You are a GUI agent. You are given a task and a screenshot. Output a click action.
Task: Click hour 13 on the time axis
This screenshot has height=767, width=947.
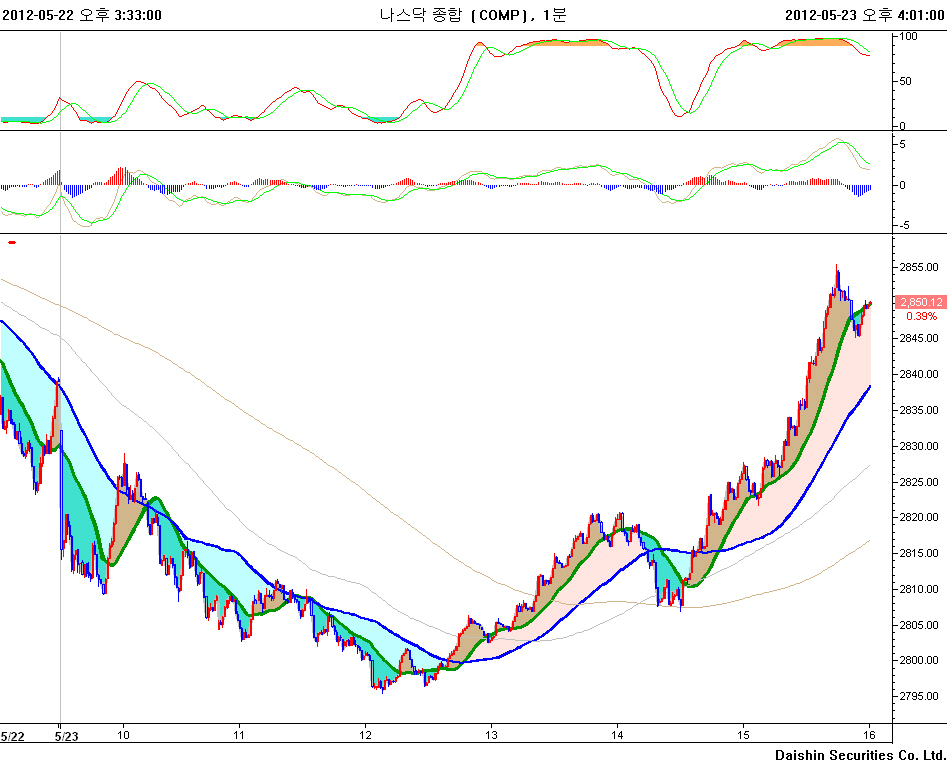tap(491, 735)
